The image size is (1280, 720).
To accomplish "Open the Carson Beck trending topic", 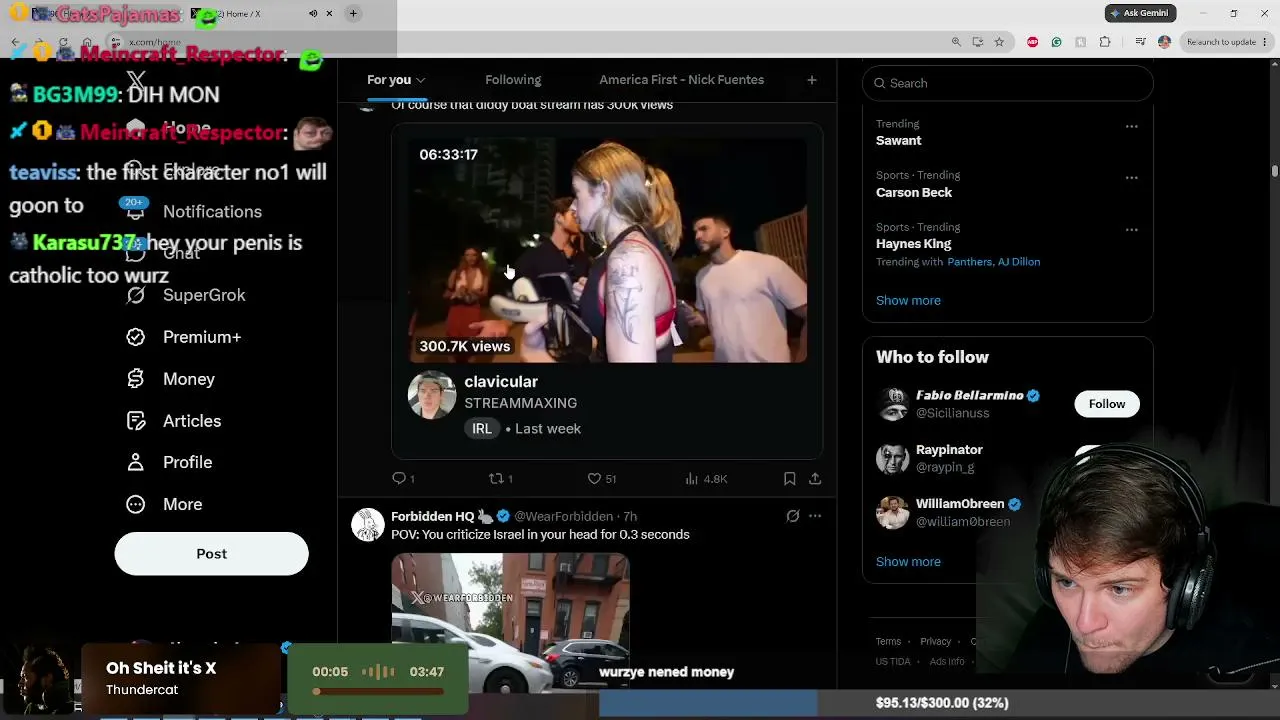I will point(914,192).
